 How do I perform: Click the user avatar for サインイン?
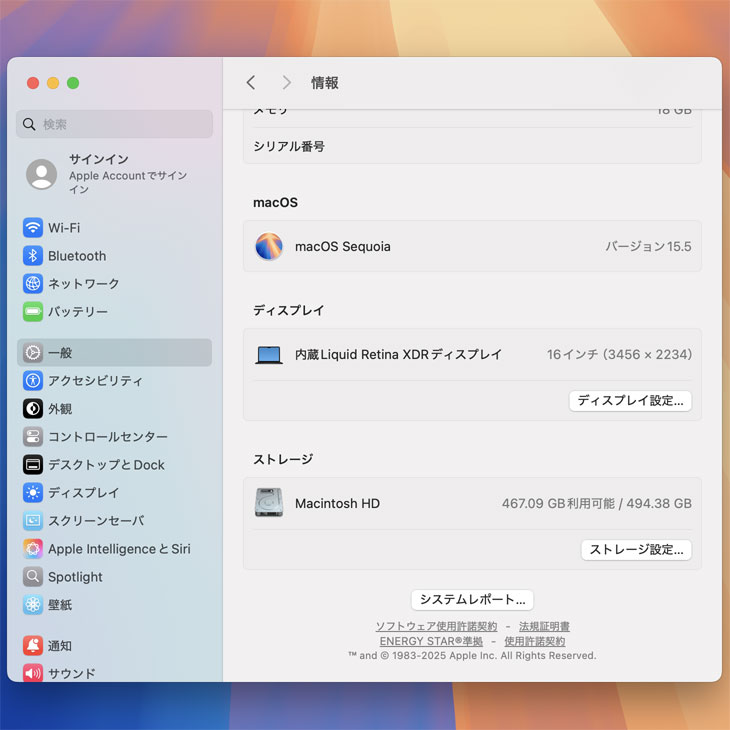pos(41,174)
